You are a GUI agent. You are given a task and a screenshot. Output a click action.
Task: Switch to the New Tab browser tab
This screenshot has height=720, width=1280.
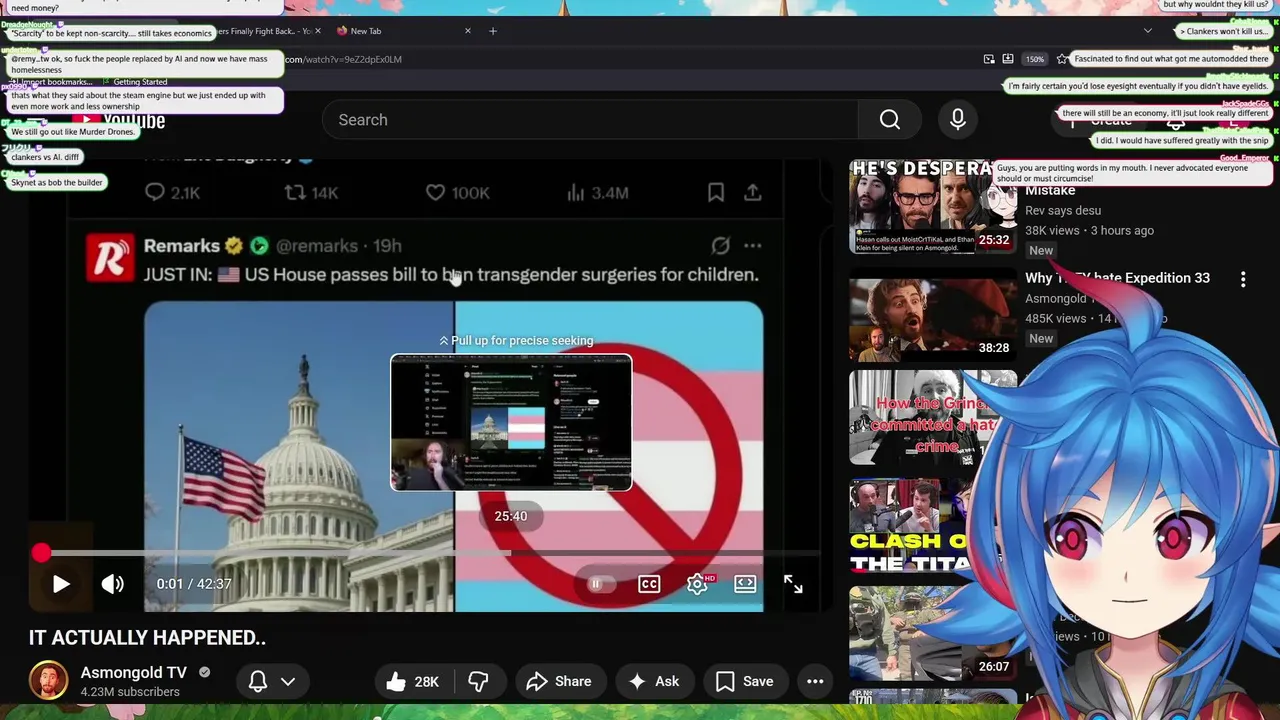coord(400,31)
